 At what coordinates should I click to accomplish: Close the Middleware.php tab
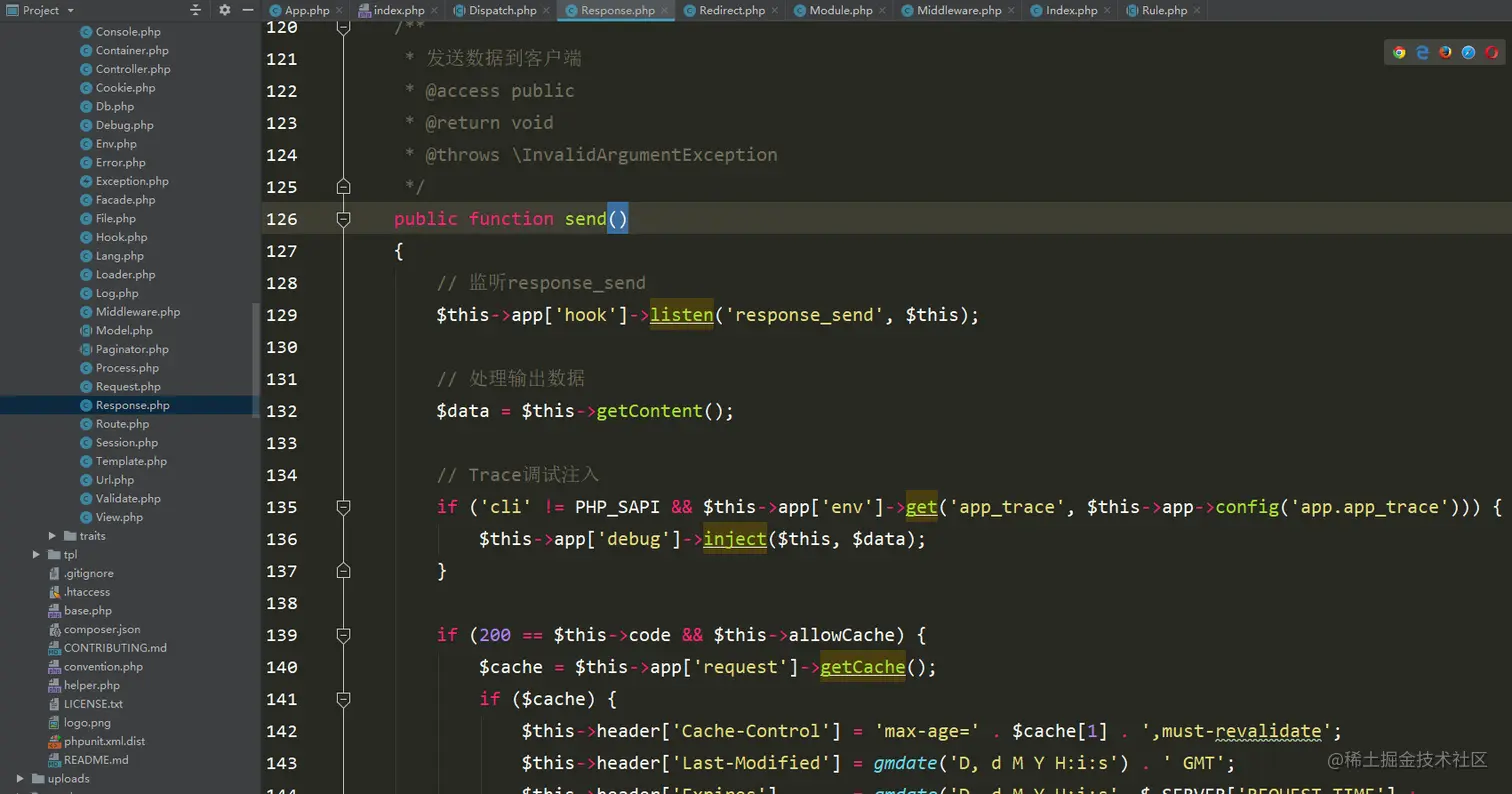point(1011,10)
